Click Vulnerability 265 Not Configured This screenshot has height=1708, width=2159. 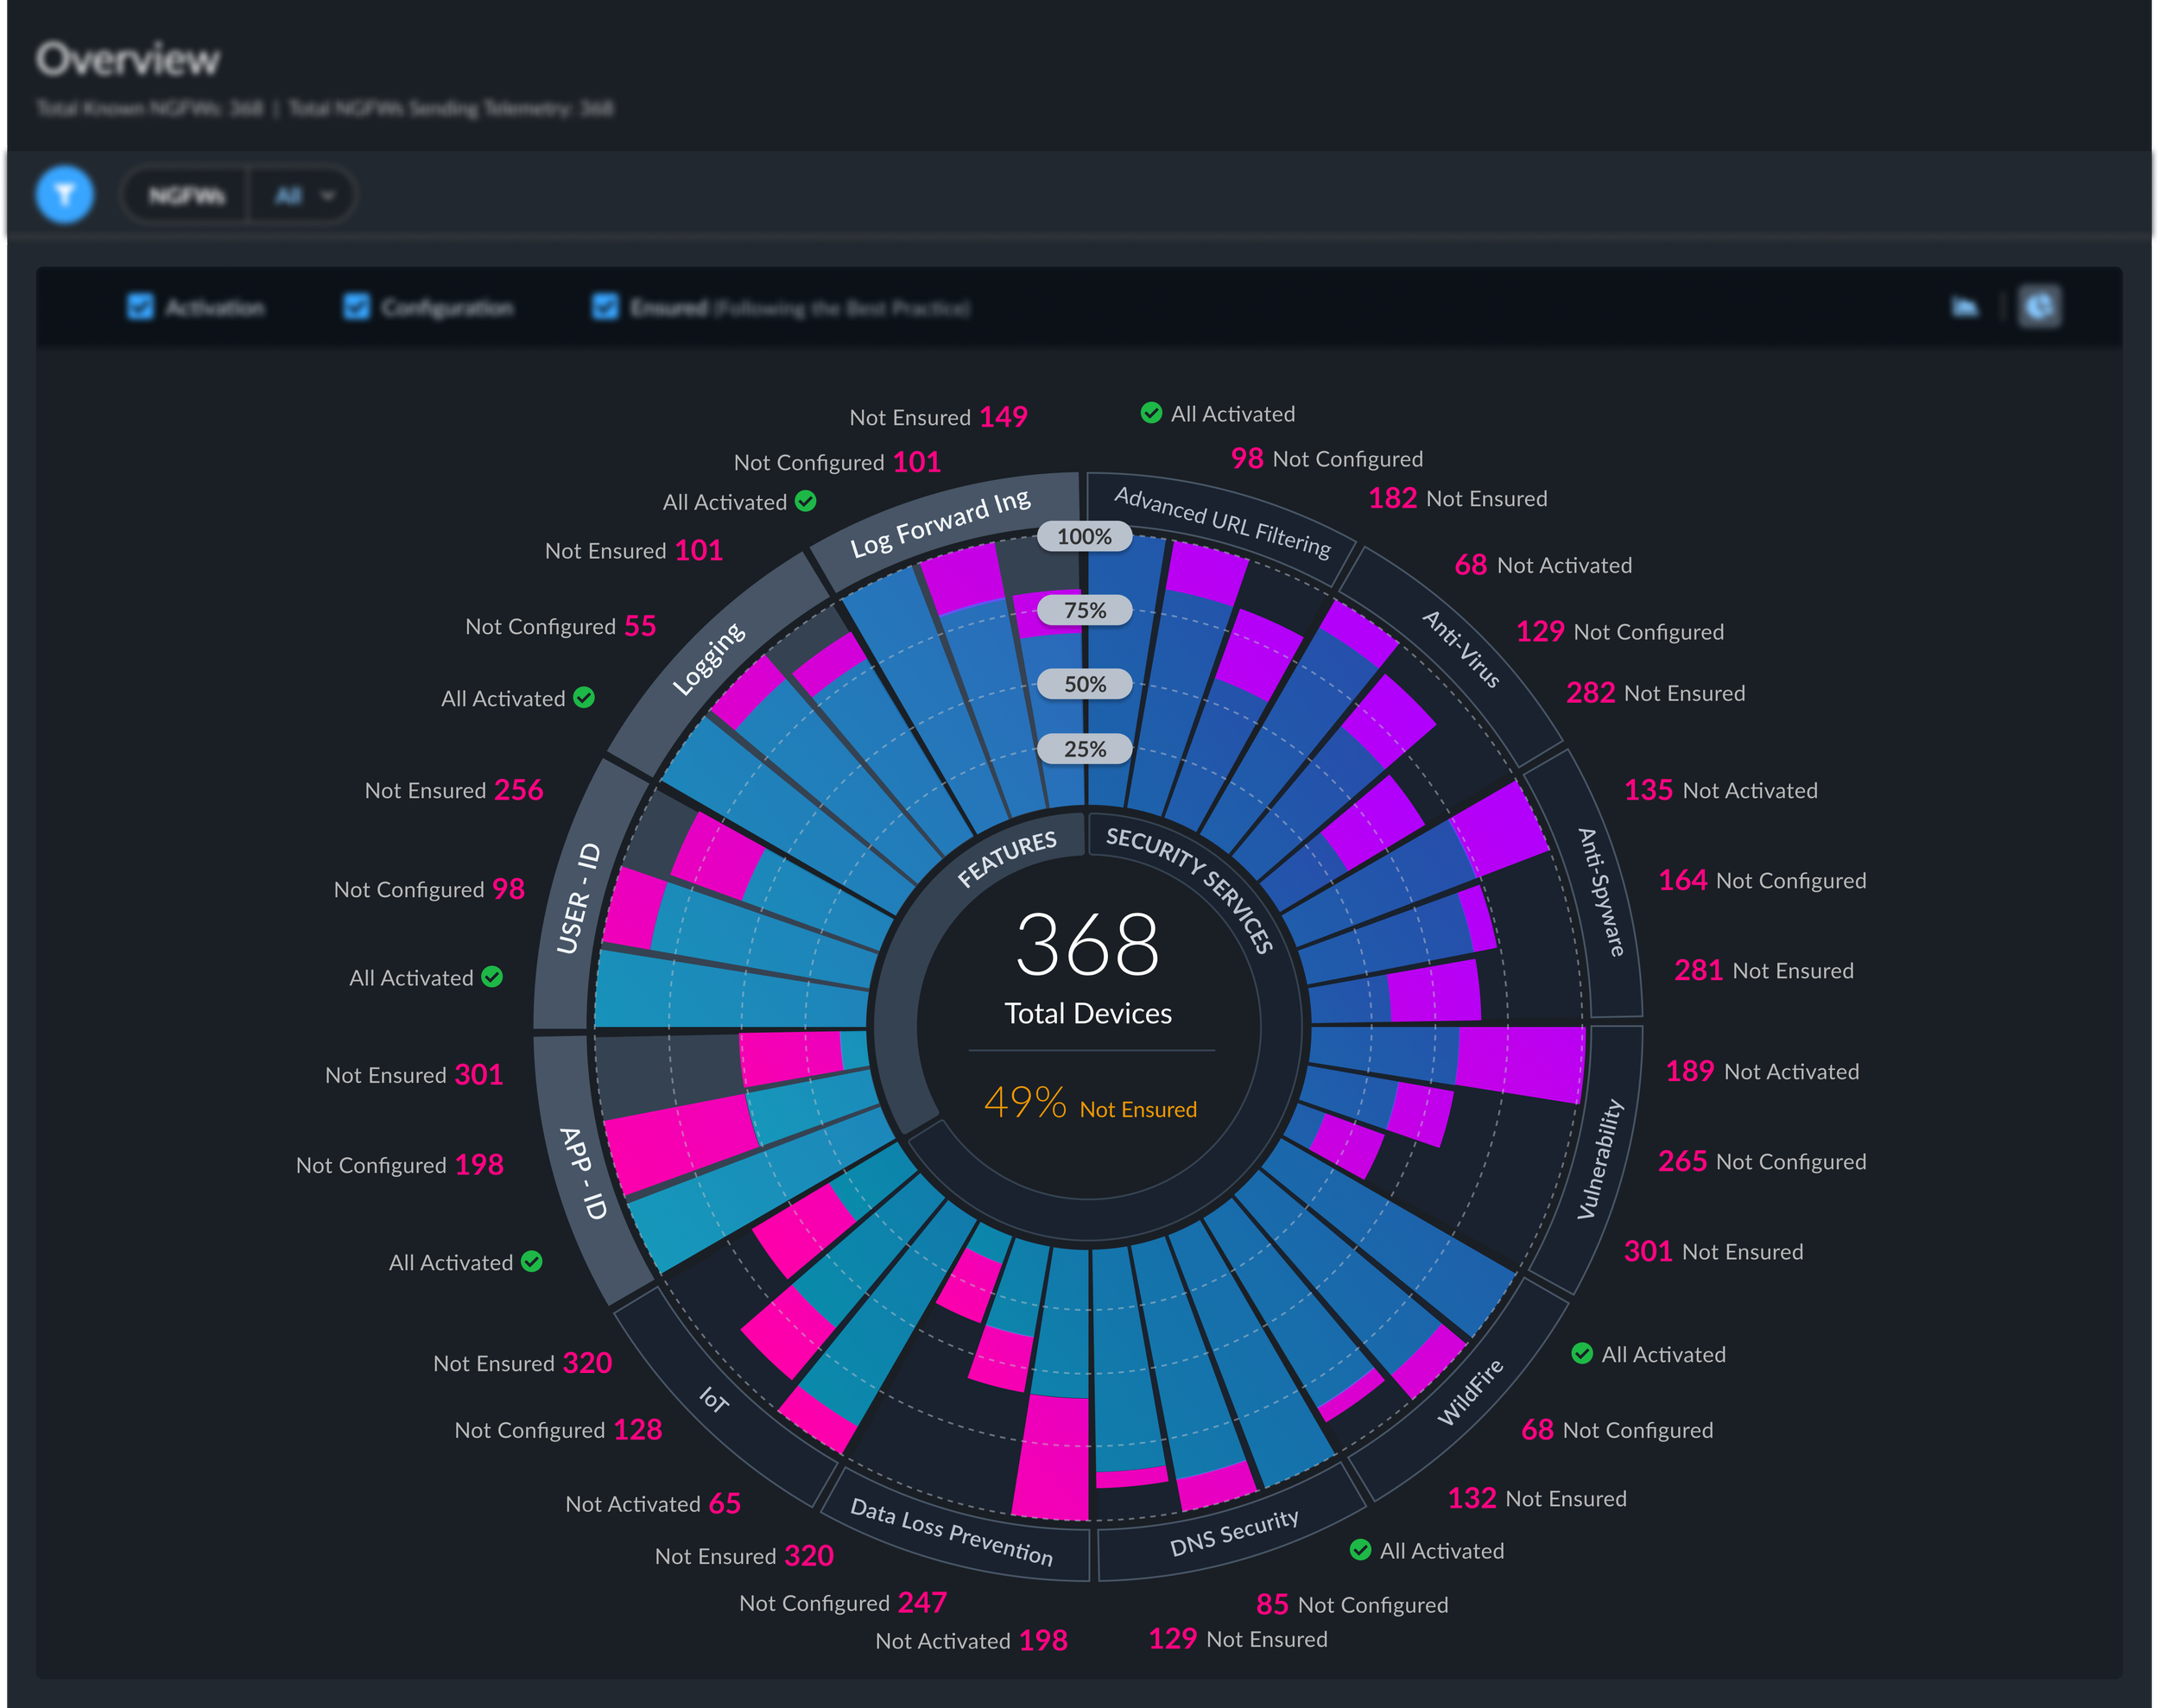tap(1762, 1161)
